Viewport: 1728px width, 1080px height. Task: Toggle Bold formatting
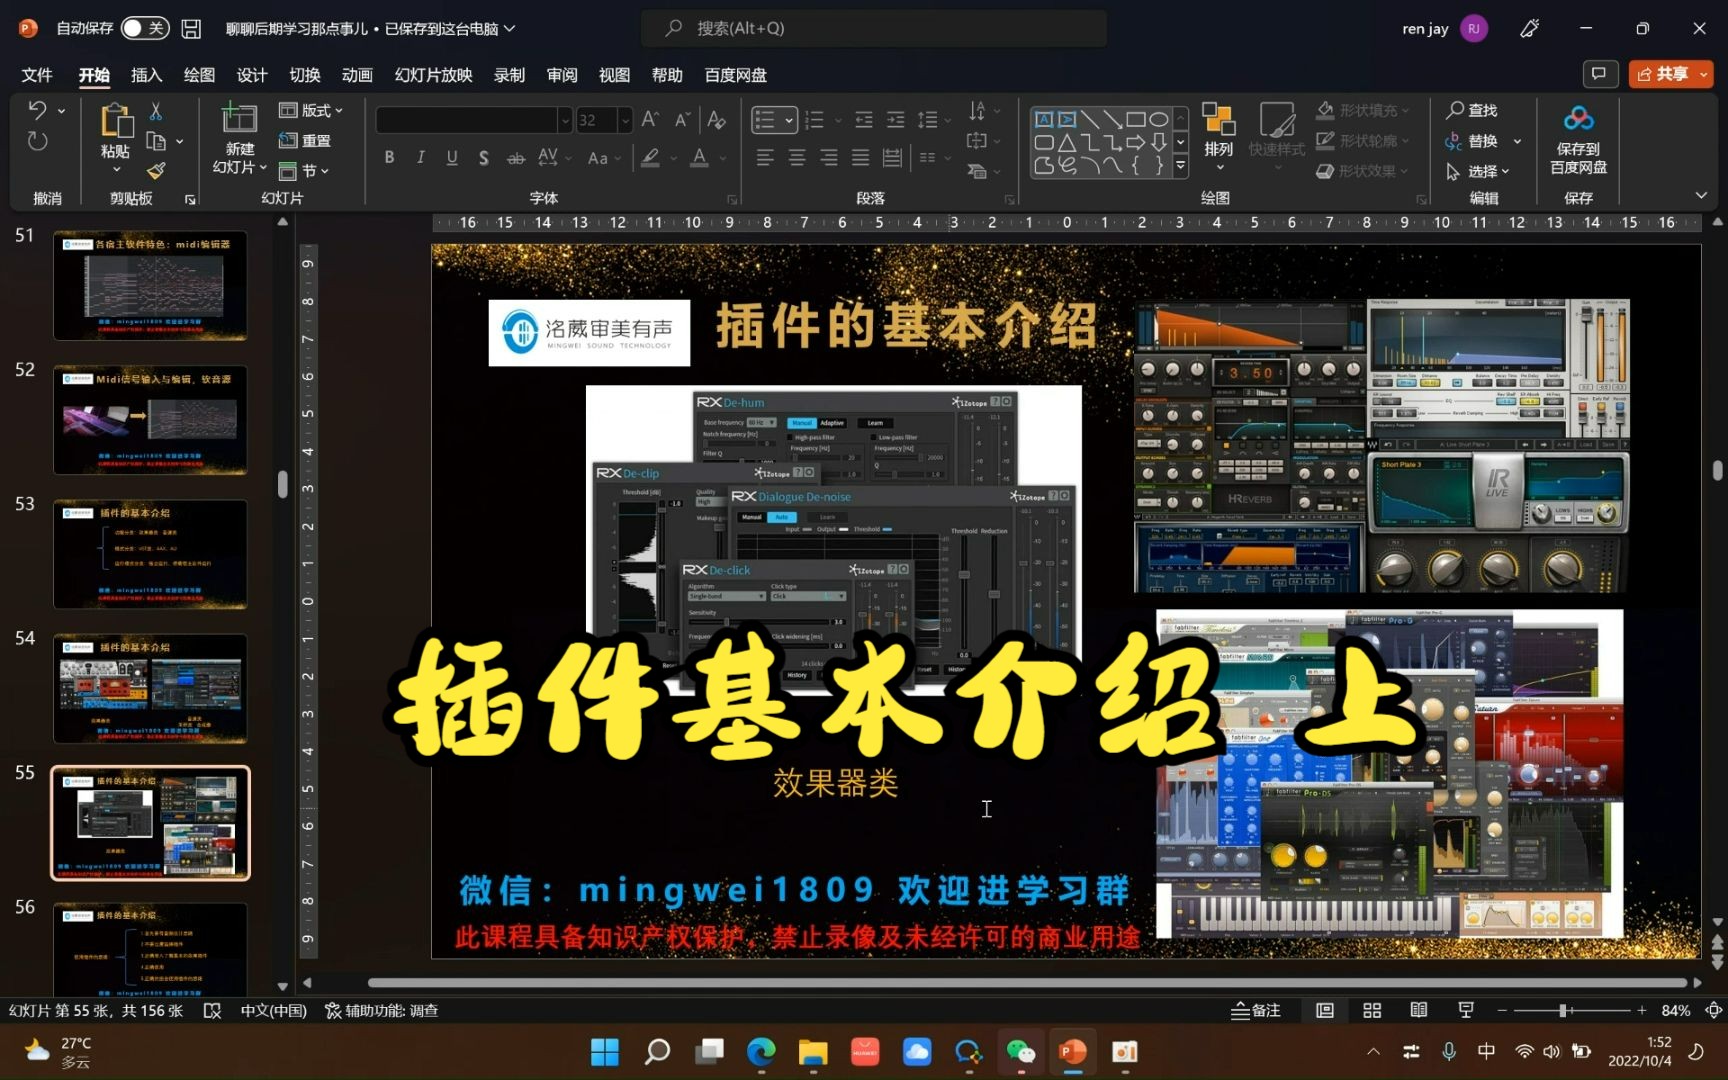(389, 157)
